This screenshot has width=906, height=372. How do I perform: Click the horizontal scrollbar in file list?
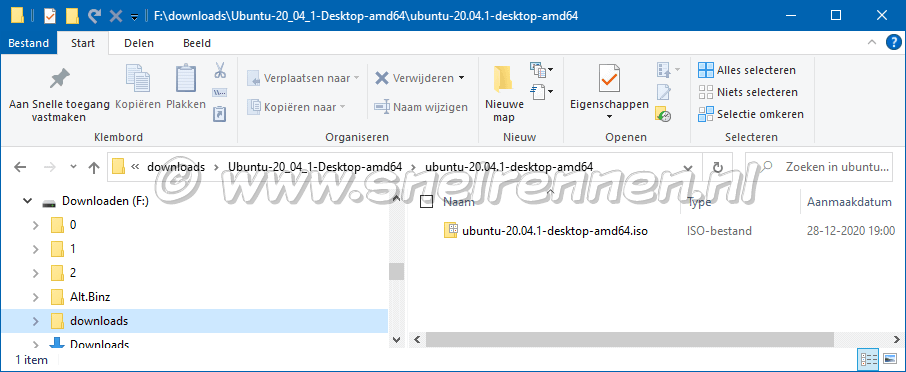click(630, 339)
